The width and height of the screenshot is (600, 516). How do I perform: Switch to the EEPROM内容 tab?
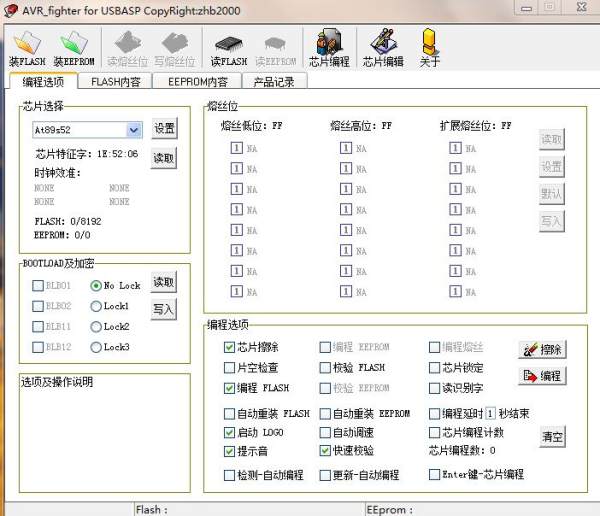click(x=197, y=82)
